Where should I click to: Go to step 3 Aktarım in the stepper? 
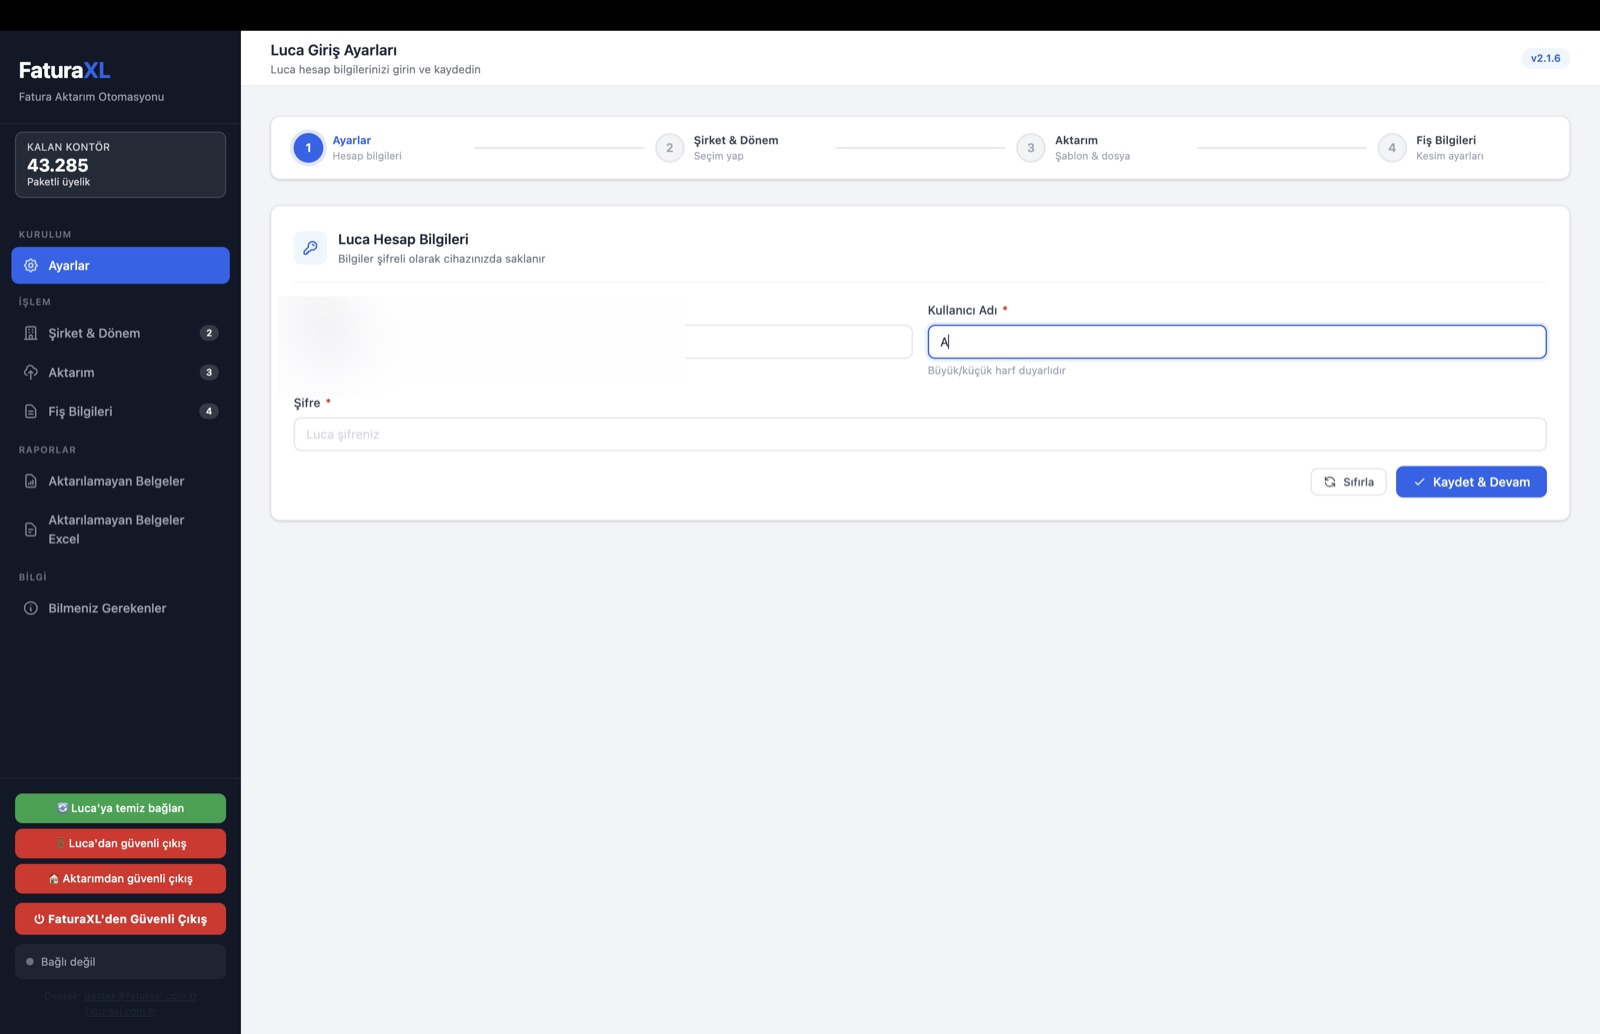(1073, 148)
